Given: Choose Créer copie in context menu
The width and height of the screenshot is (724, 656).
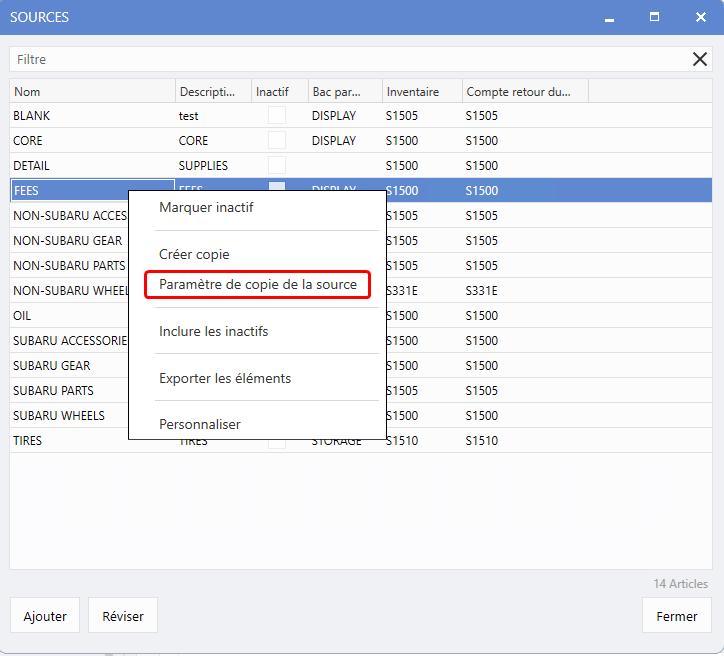Looking at the screenshot, I should [194, 255].
